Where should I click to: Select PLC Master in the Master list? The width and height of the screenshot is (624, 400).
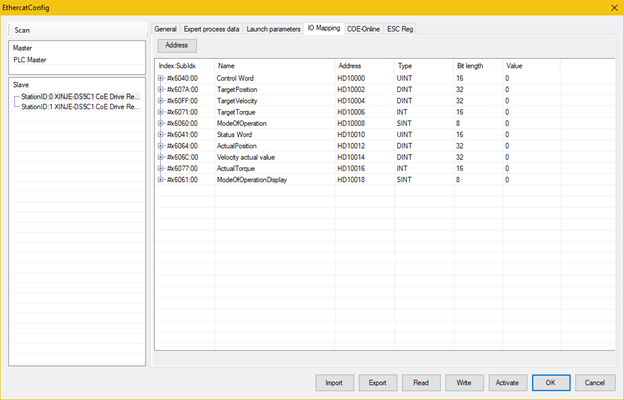pyautogui.click(x=30, y=60)
